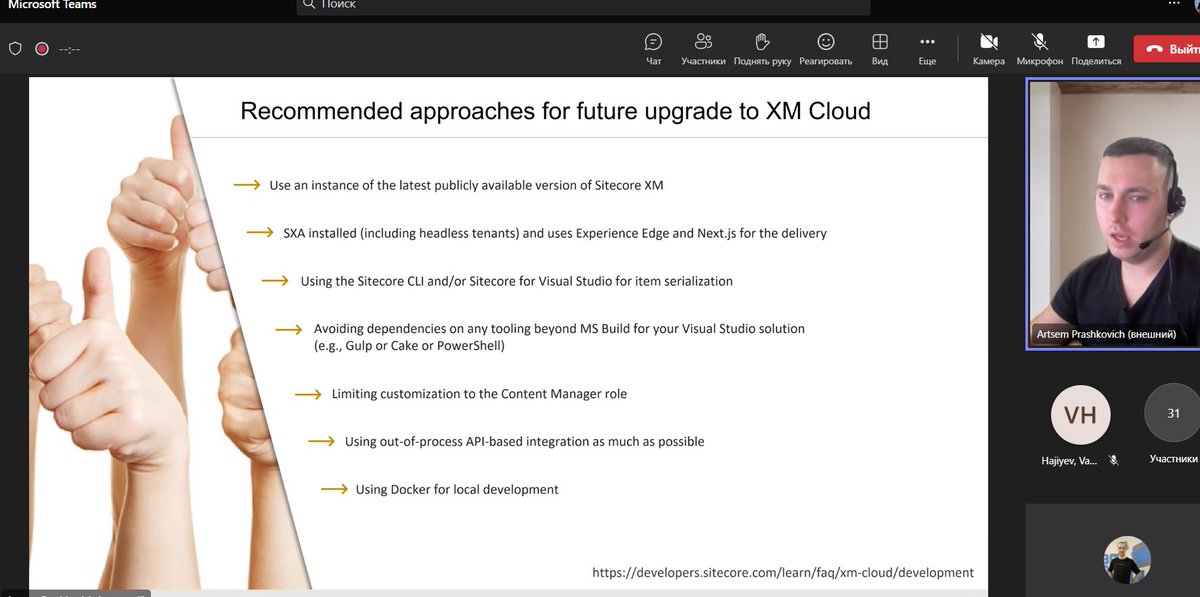Click the meeting timer display
Screen dimensions: 1200x597
pyautogui.click(x=69, y=48)
